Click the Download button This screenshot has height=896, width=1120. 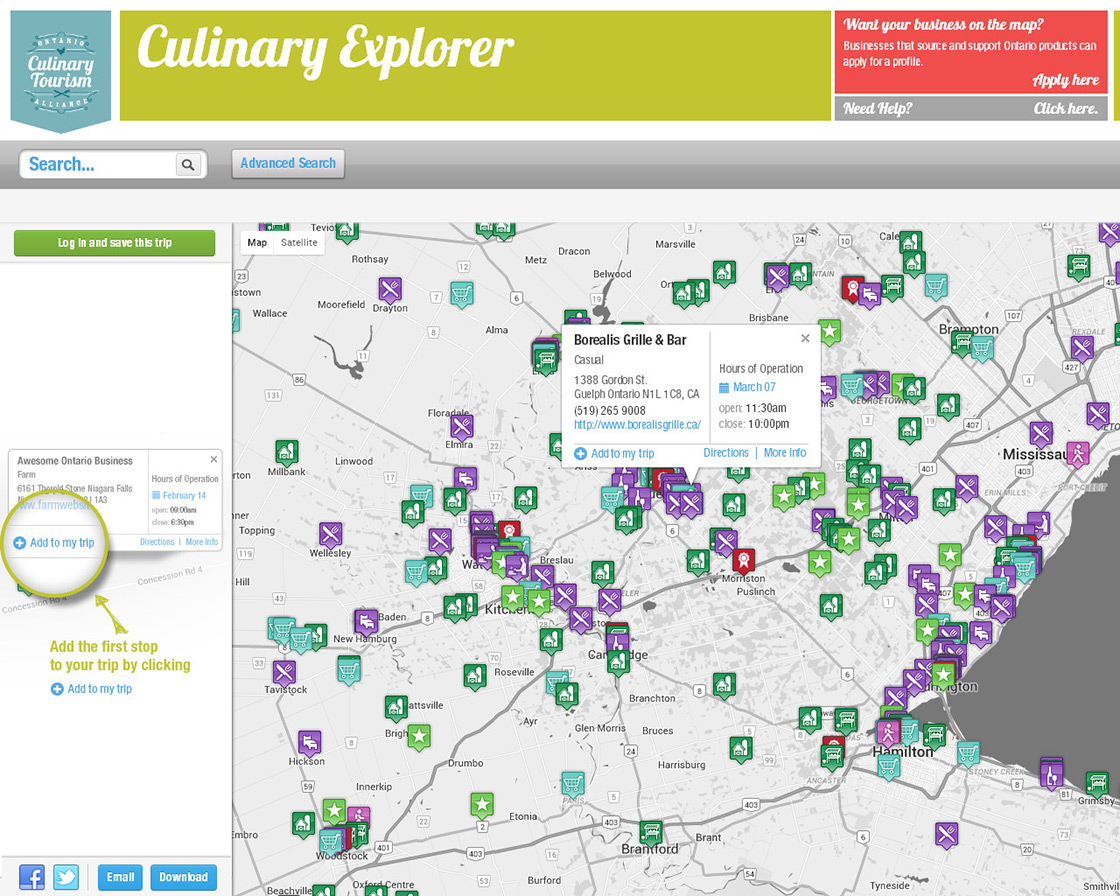click(184, 877)
